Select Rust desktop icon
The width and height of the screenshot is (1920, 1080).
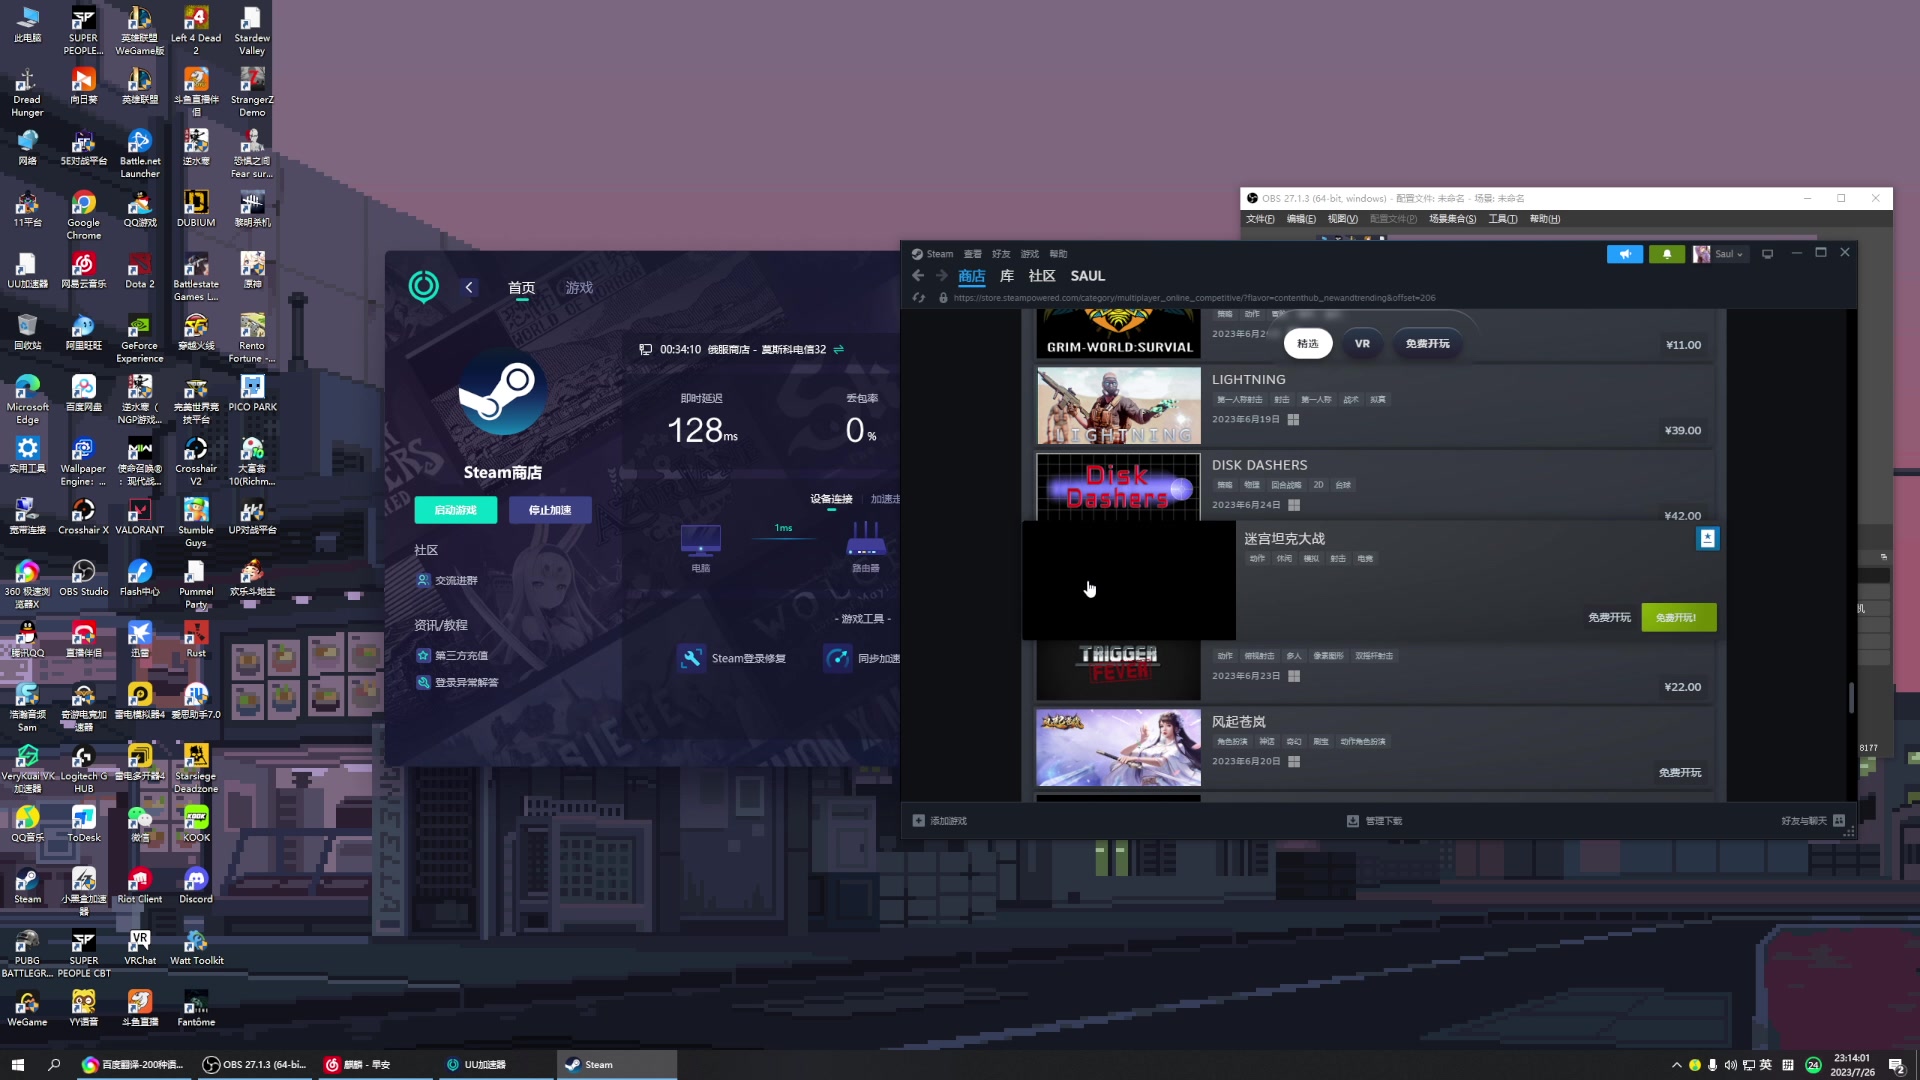[196, 640]
